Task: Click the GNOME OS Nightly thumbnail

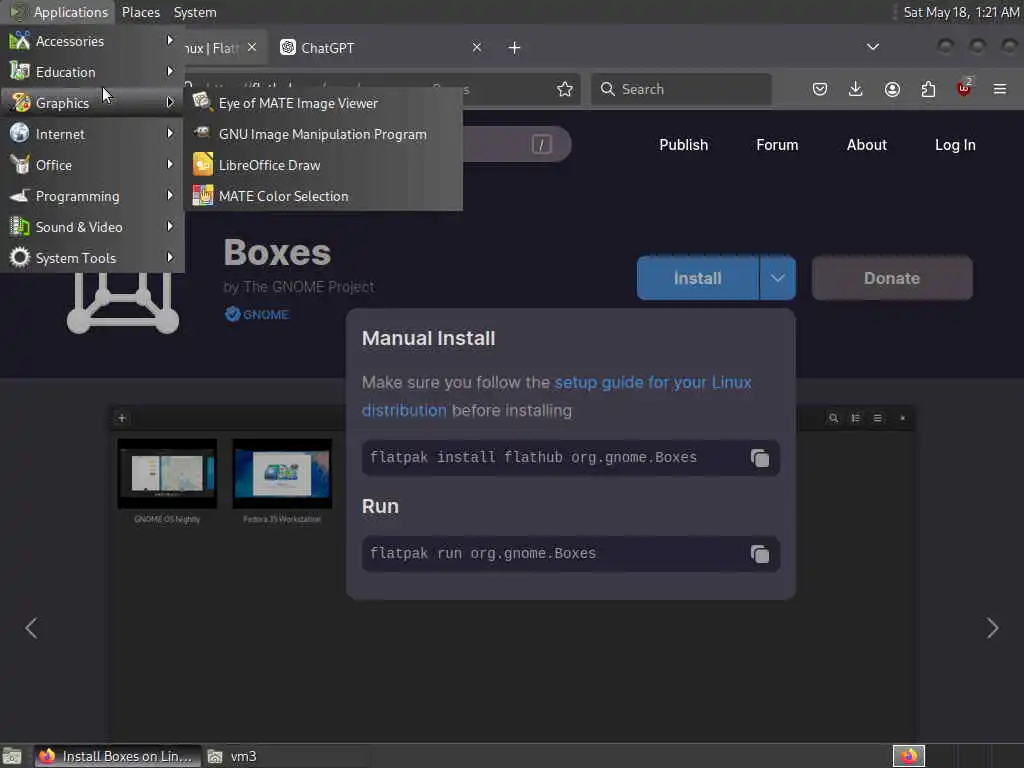Action: [x=167, y=473]
